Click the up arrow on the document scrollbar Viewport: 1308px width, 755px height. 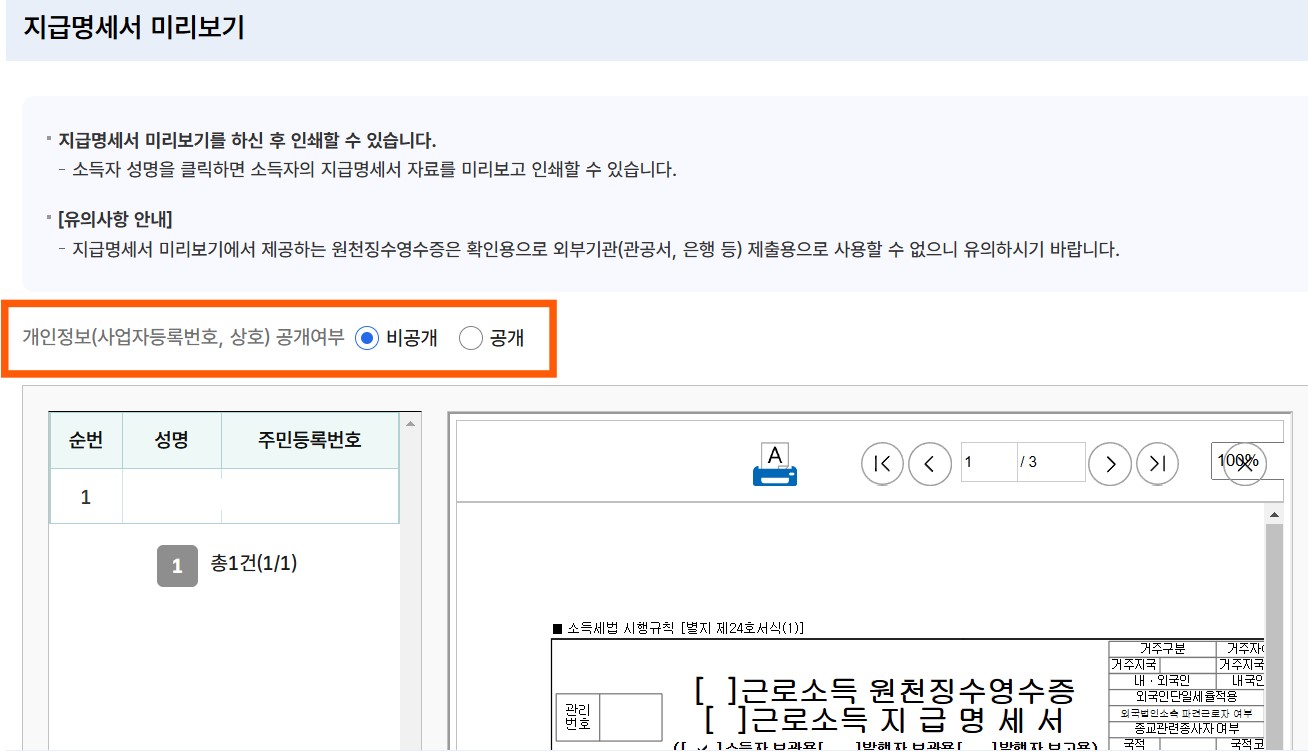click(1274, 513)
